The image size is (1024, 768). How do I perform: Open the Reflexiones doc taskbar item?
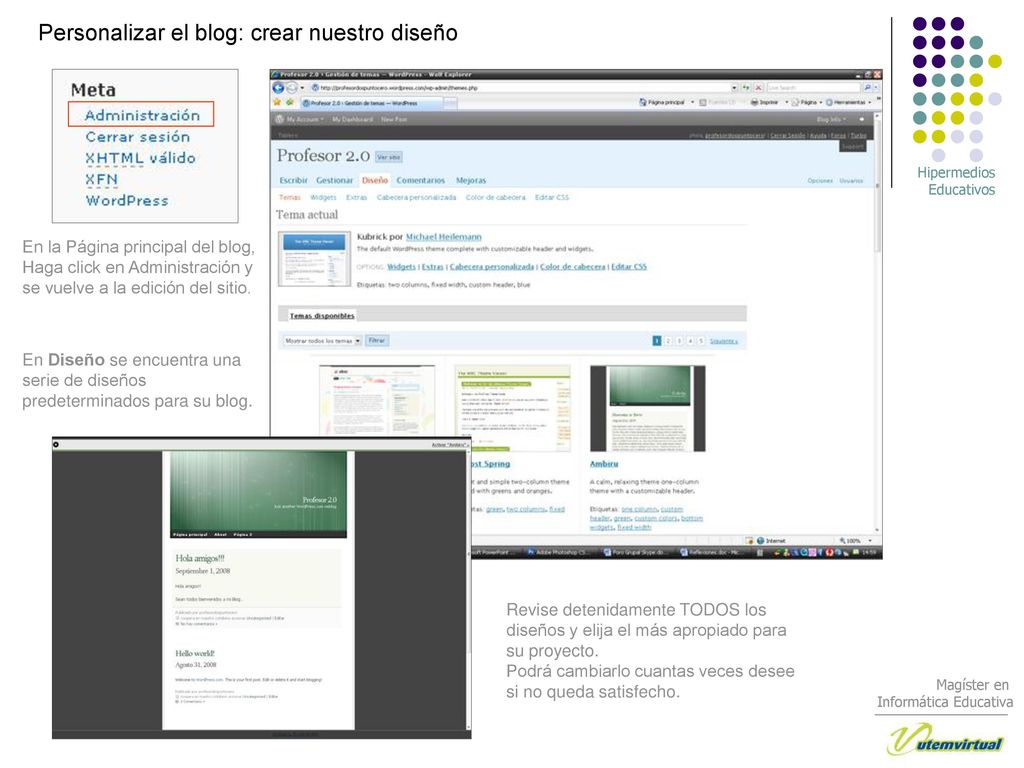pyautogui.click(x=711, y=552)
